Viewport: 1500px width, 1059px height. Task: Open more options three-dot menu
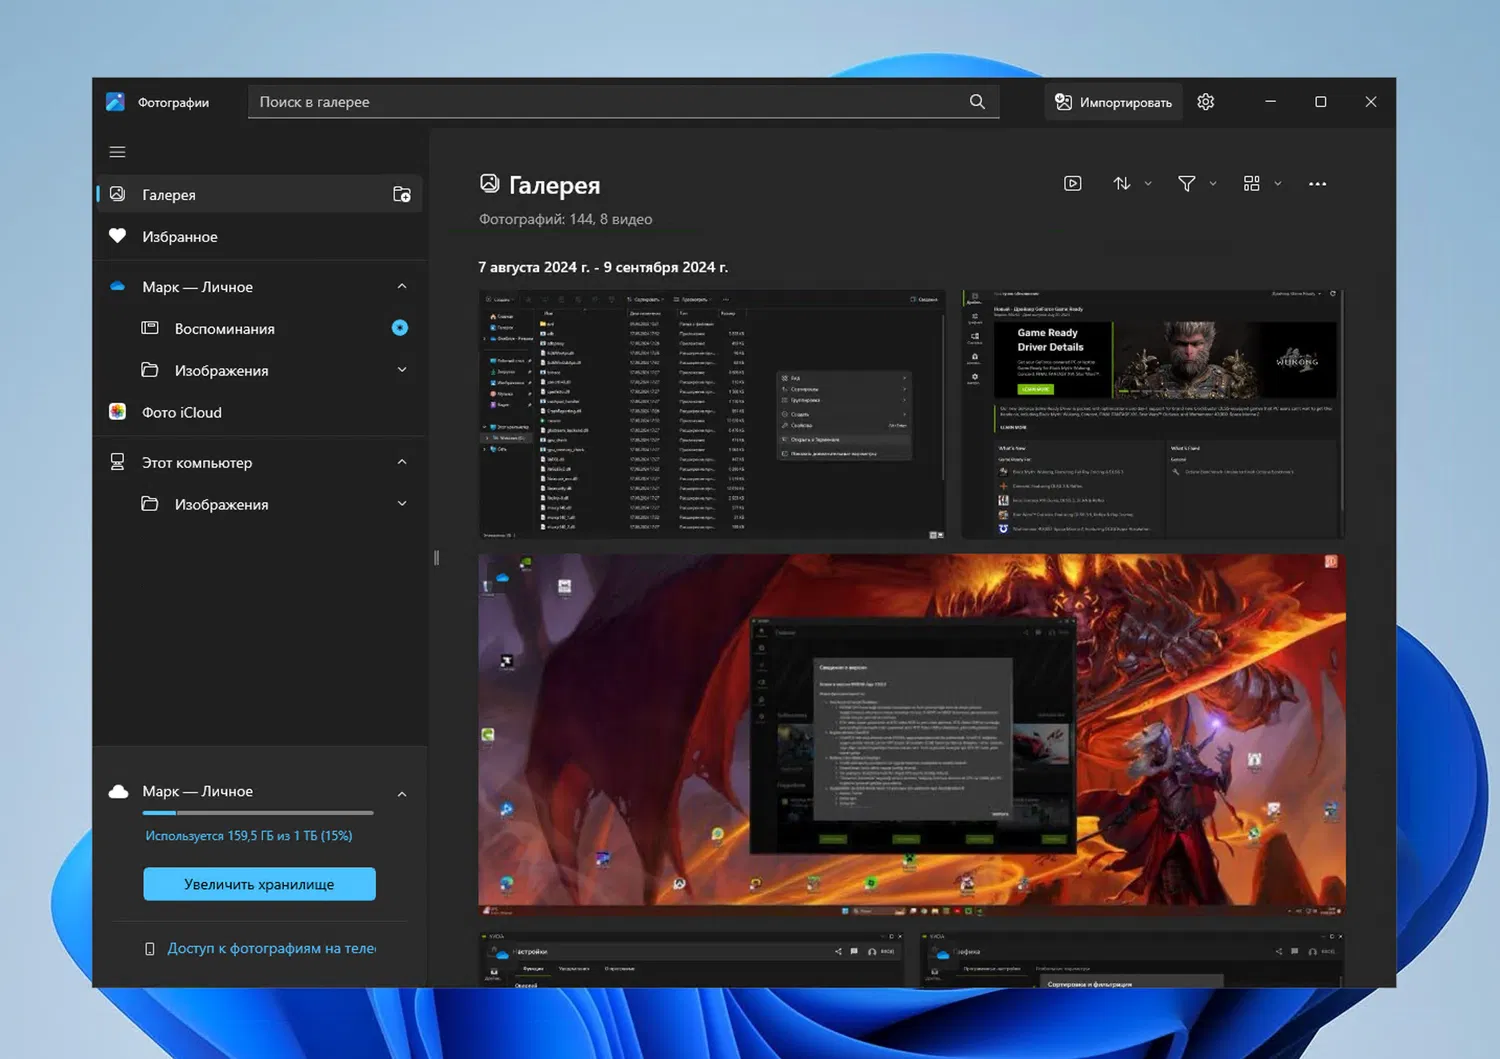click(x=1317, y=184)
